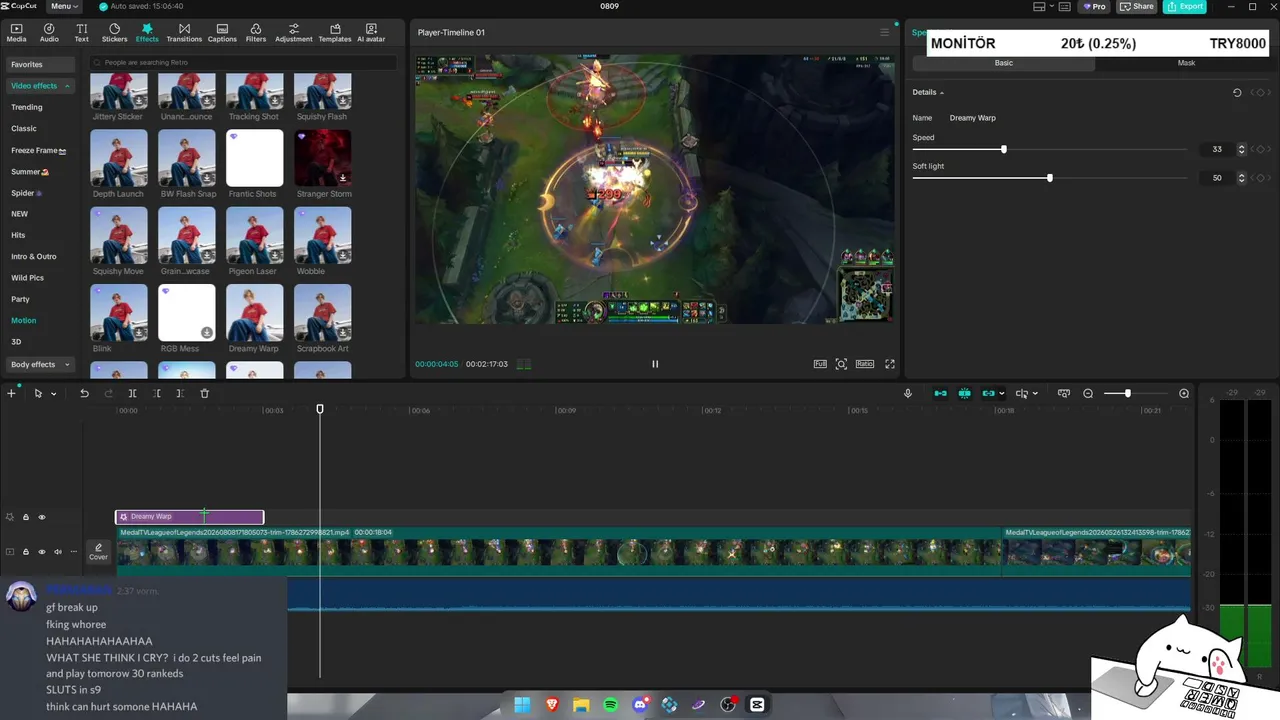1280x720 pixels.
Task: Open the Menu dropdown
Action: (63, 6)
